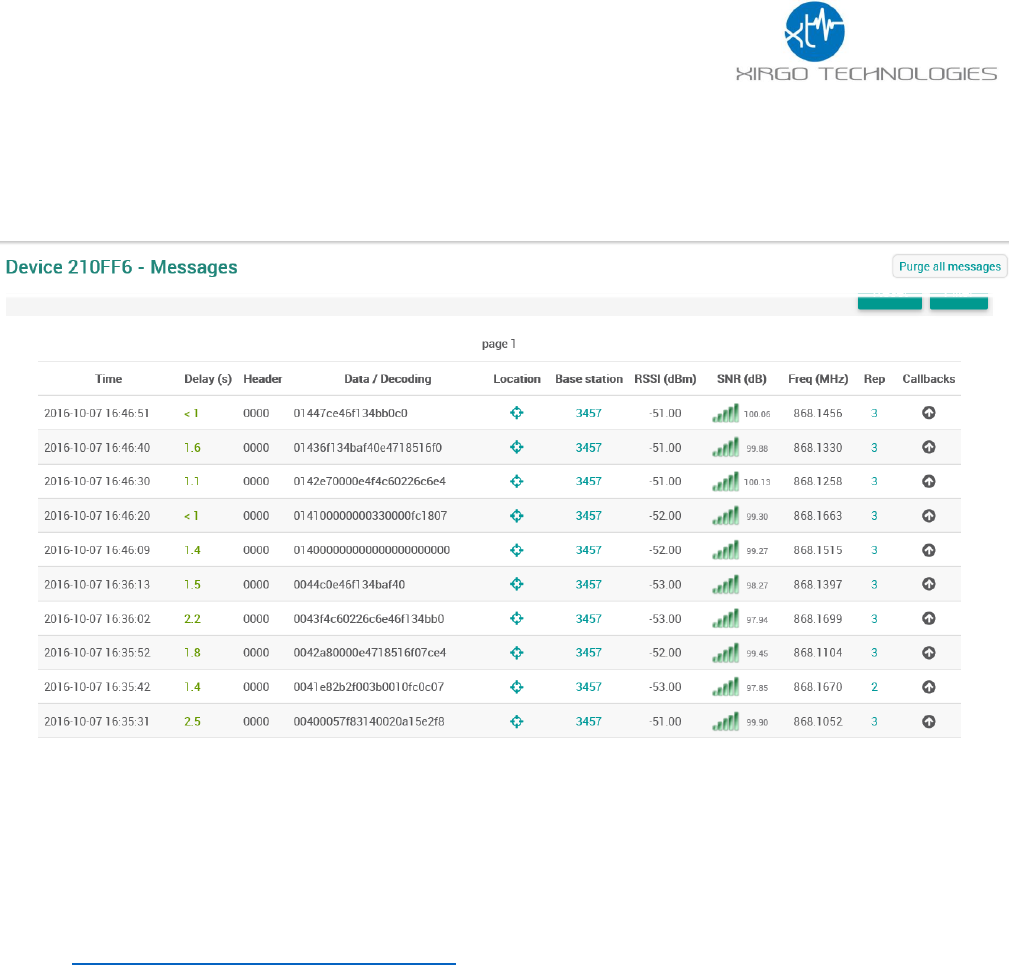Show location for 16:35:31 message
This screenshot has width=1009, height=965.
pyautogui.click(x=517, y=721)
